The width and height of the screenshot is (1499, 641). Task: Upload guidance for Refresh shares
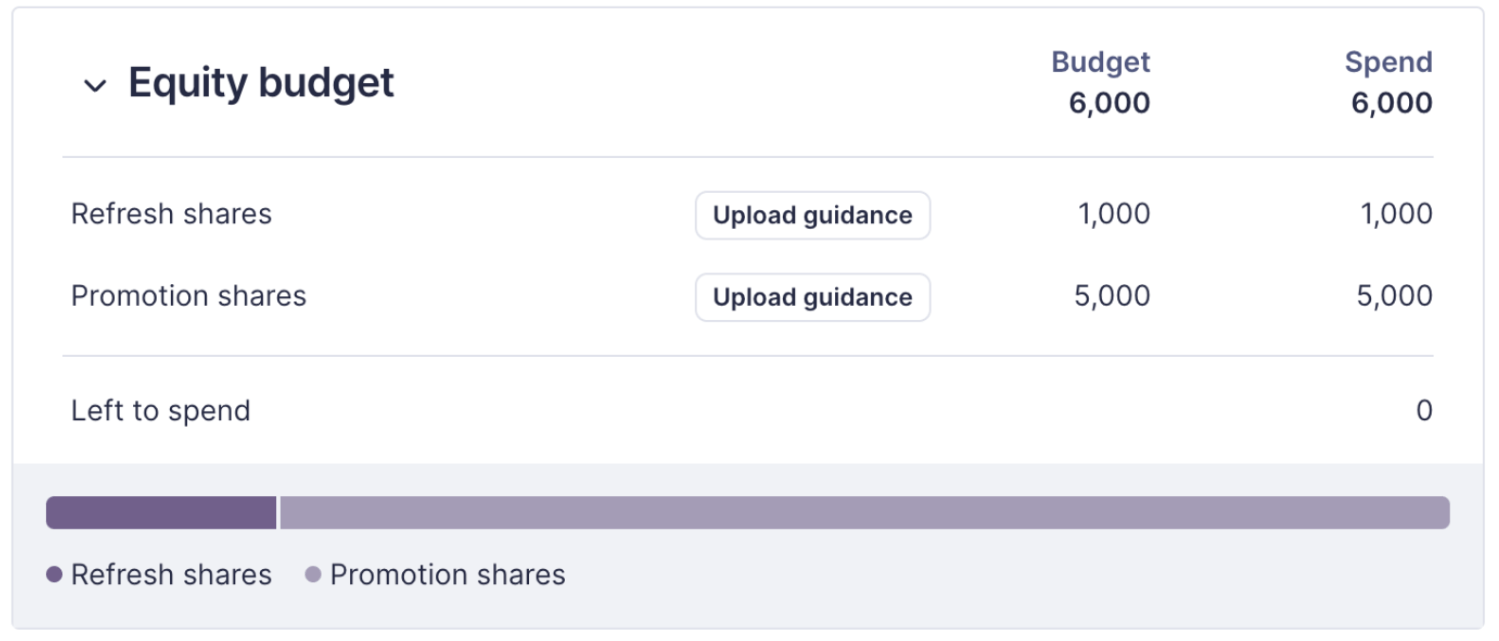(x=812, y=215)
